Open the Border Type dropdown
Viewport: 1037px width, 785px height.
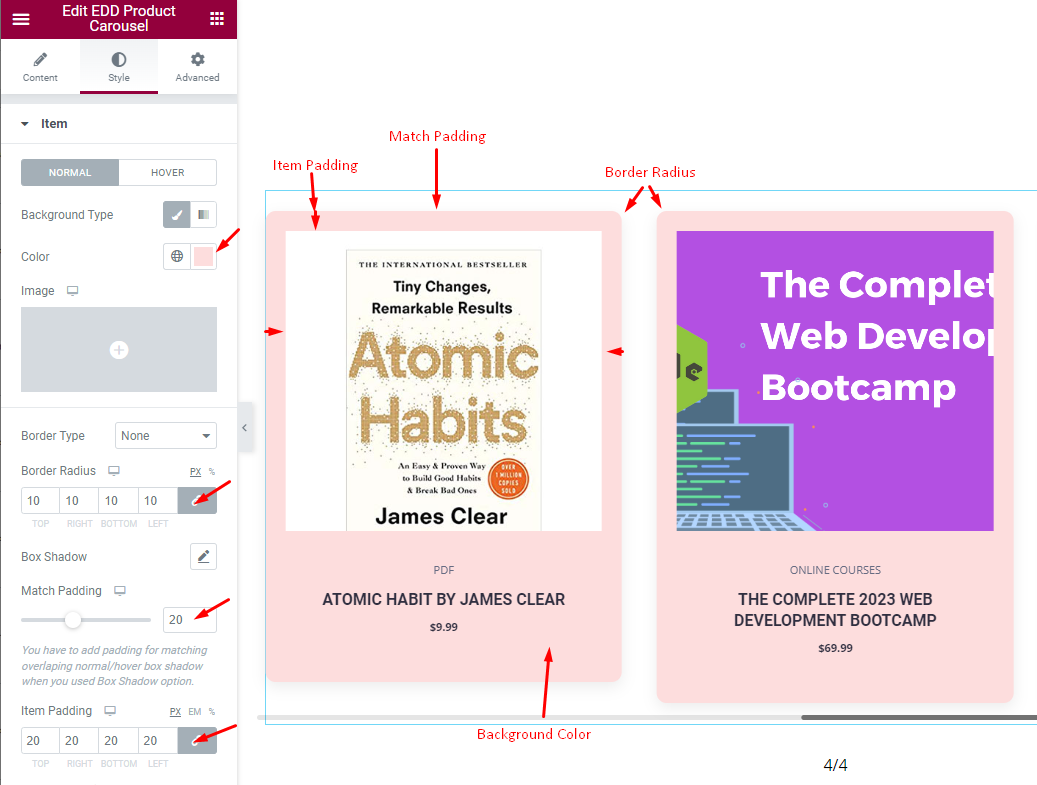pyautogui.click(x=166, y=436)
